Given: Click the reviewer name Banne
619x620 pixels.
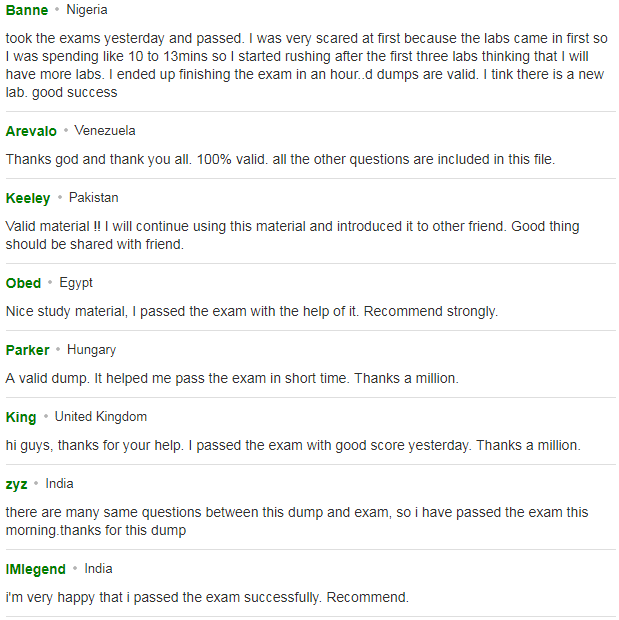Looking at the screenshot, I should [27, 10].
